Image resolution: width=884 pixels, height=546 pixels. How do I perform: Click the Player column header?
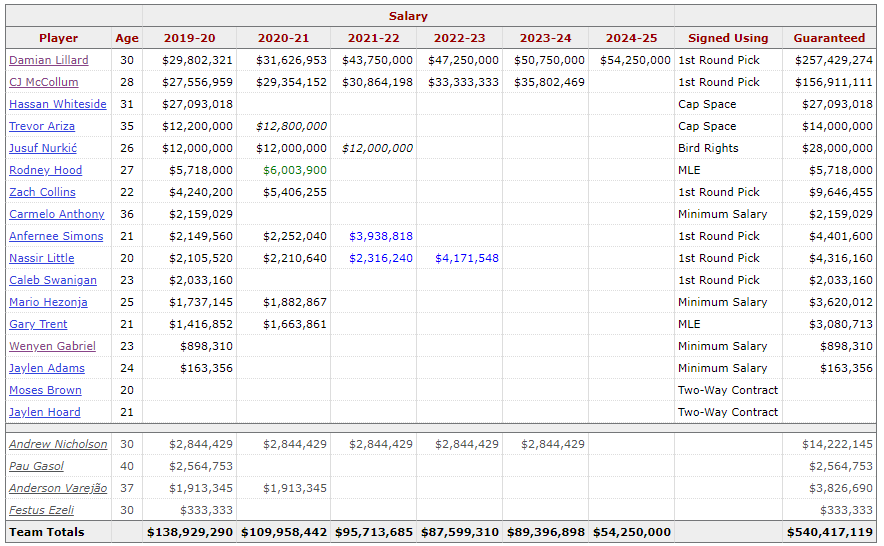click(x=59, y=38)
